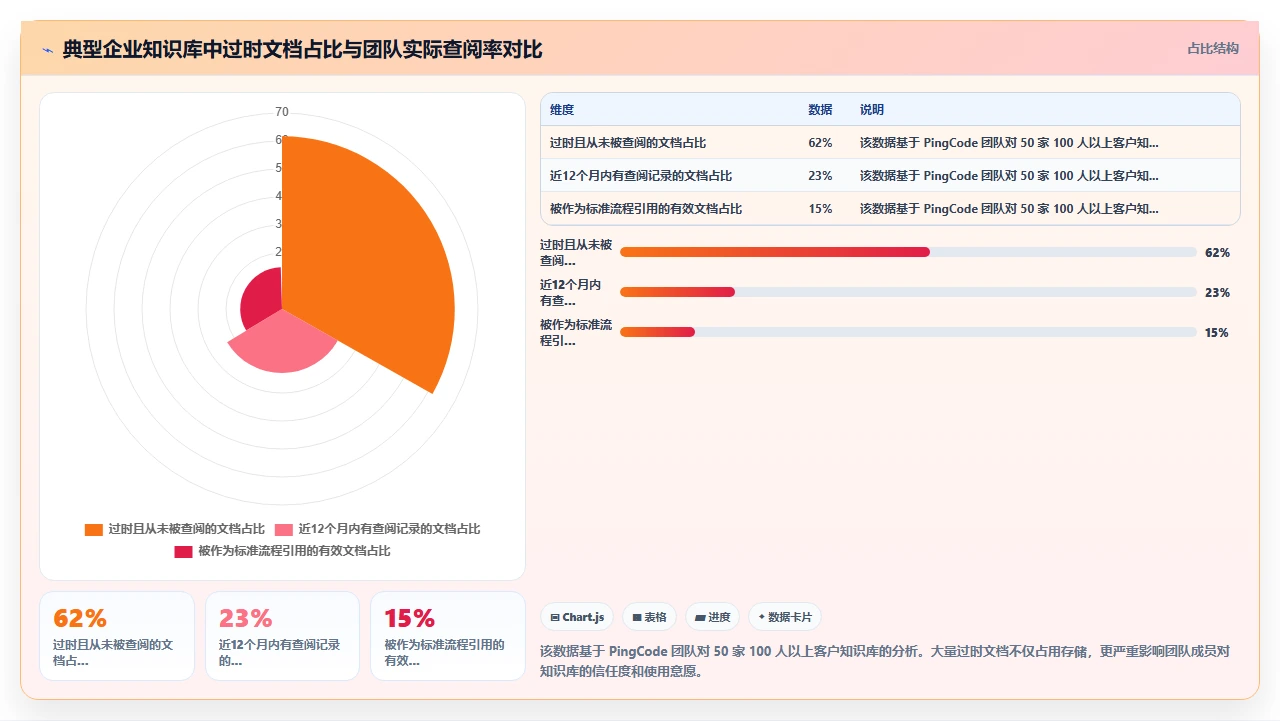Click the lightning icon beside the title
Screen dimensions: 1280x721
tap(47, 50)
